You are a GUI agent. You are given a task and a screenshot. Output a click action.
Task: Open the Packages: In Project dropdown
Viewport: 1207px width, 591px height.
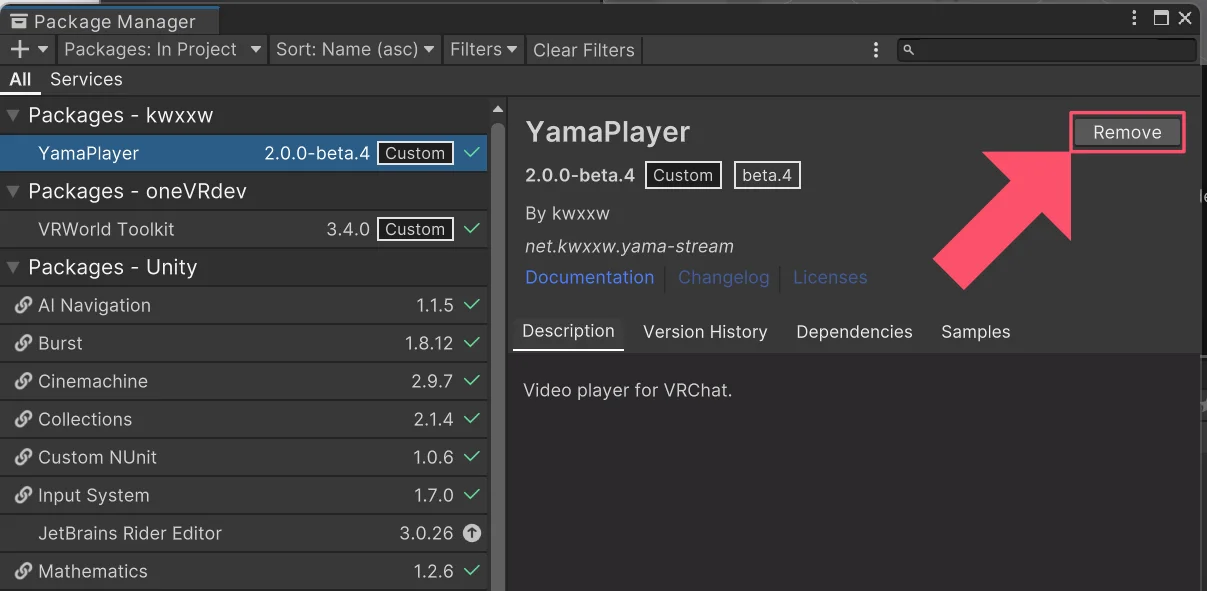(x=163, y=49)
